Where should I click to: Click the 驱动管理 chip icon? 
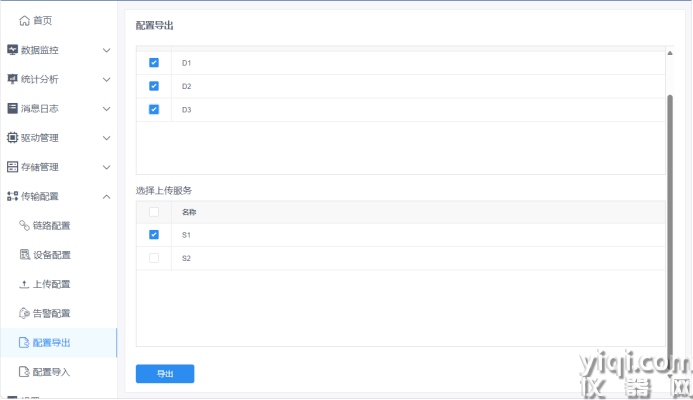pyautogui.click(x=12, y=137)
